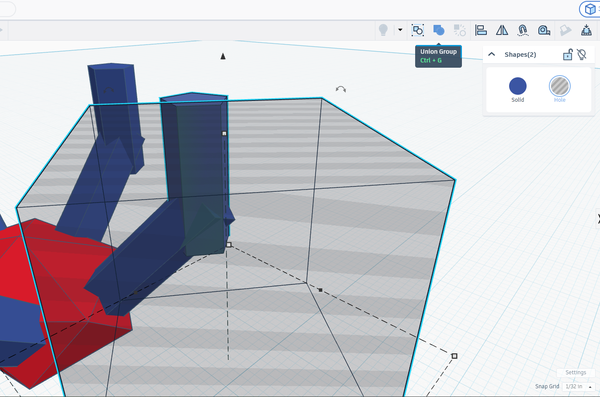The height and width of the screenshot is (397, 600).
Task: Click the white corner handle at the dashed outline's right
Action: tap(454, 356)
